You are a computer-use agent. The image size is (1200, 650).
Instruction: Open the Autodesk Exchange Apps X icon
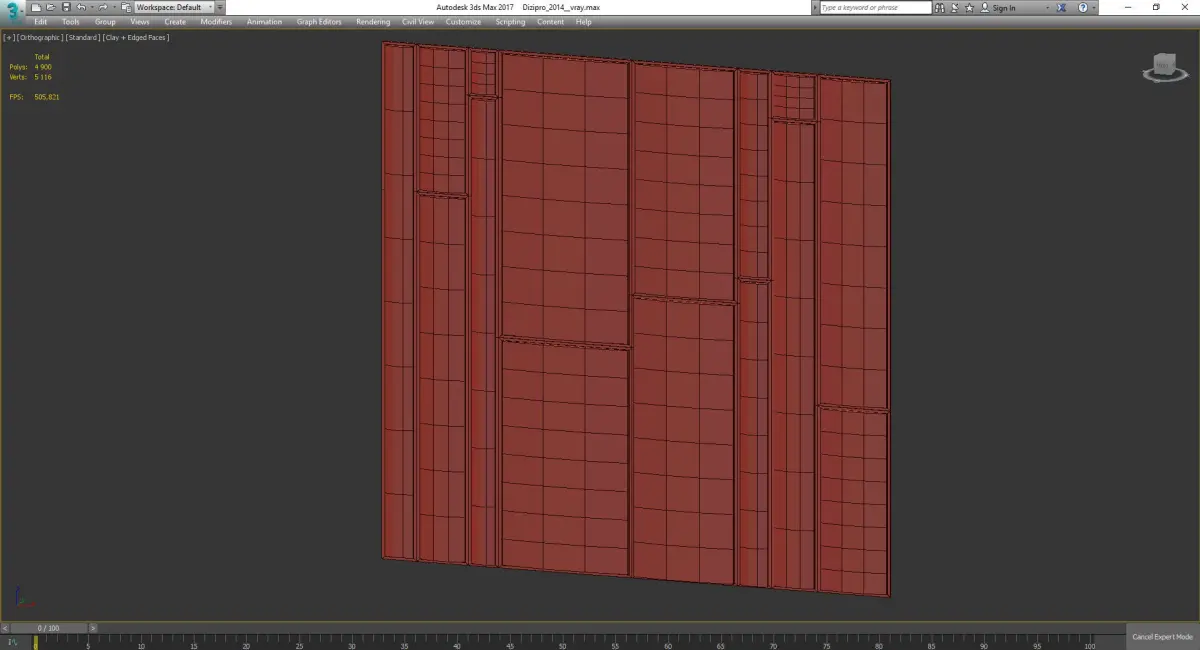tap(1061, 7)
